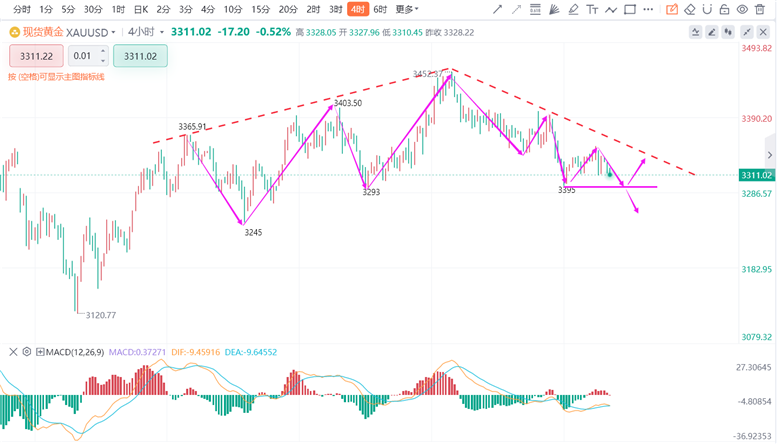Image resolution: width=777 pixels, height=444 pixels.
Task: Click the 3452.37 high price label
Action: click(428, 74)
